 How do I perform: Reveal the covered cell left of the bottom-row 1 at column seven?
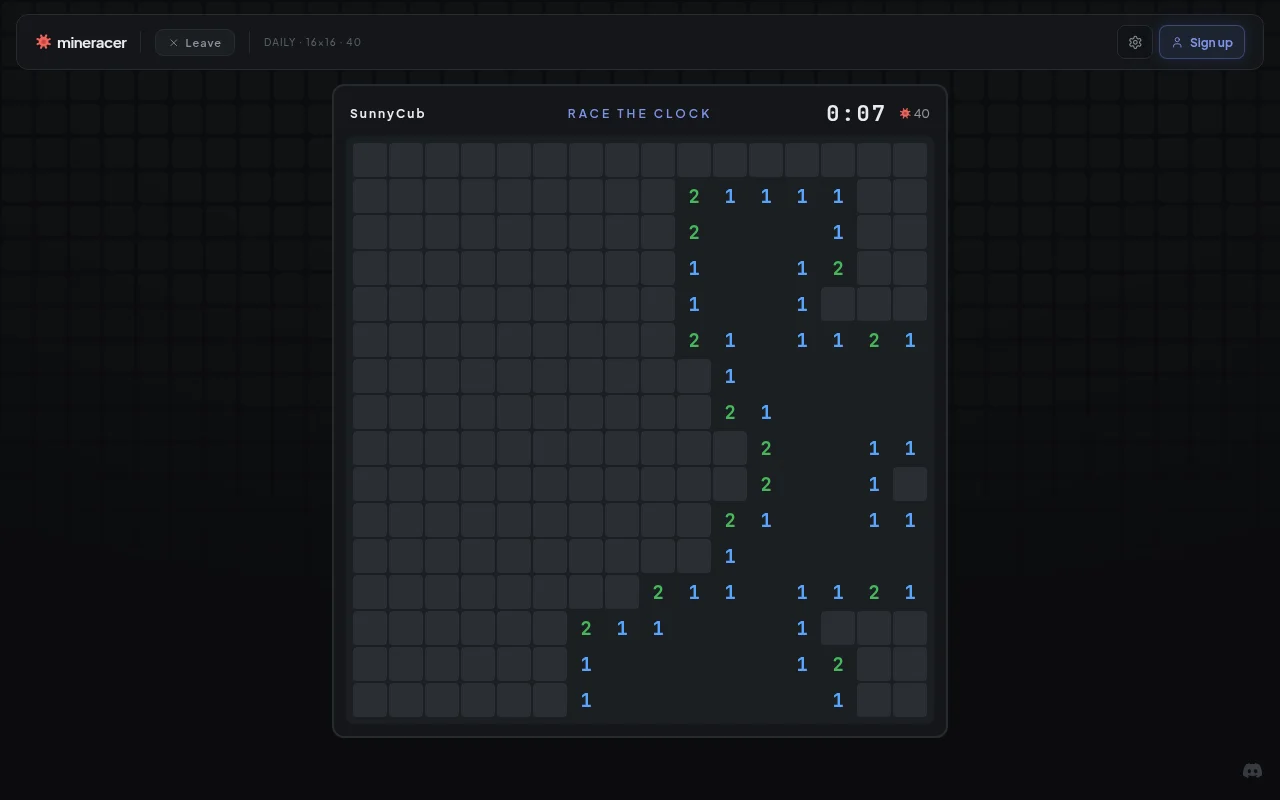pos(550,700)
